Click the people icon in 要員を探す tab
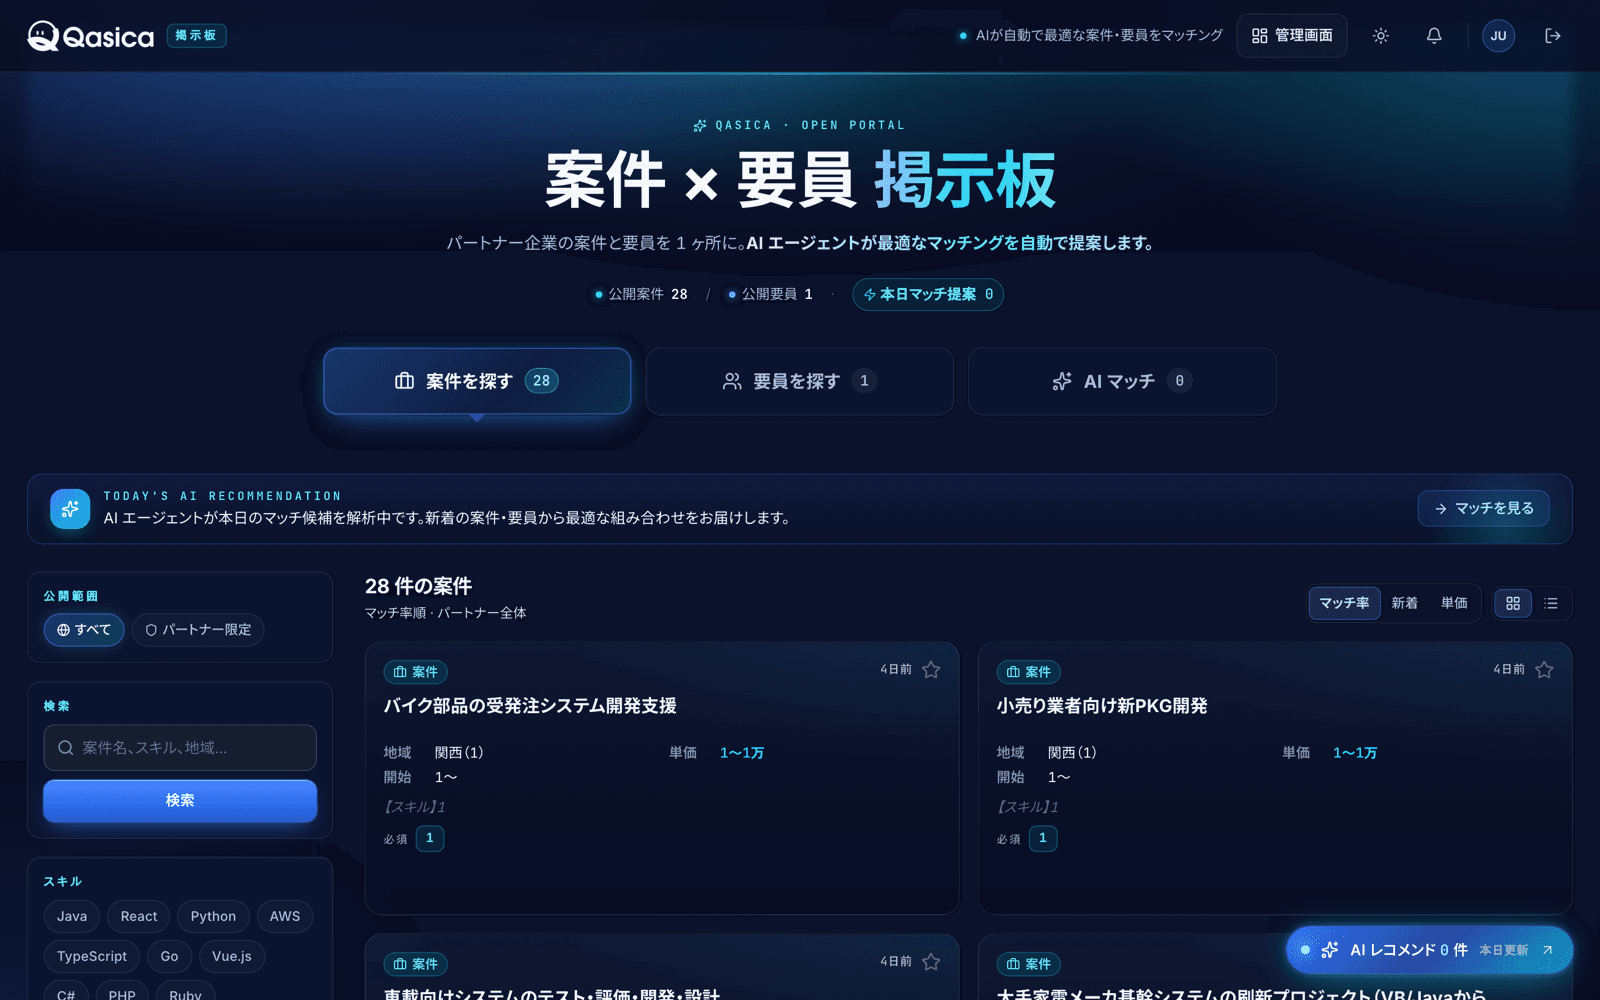 (x=732, y=381)
